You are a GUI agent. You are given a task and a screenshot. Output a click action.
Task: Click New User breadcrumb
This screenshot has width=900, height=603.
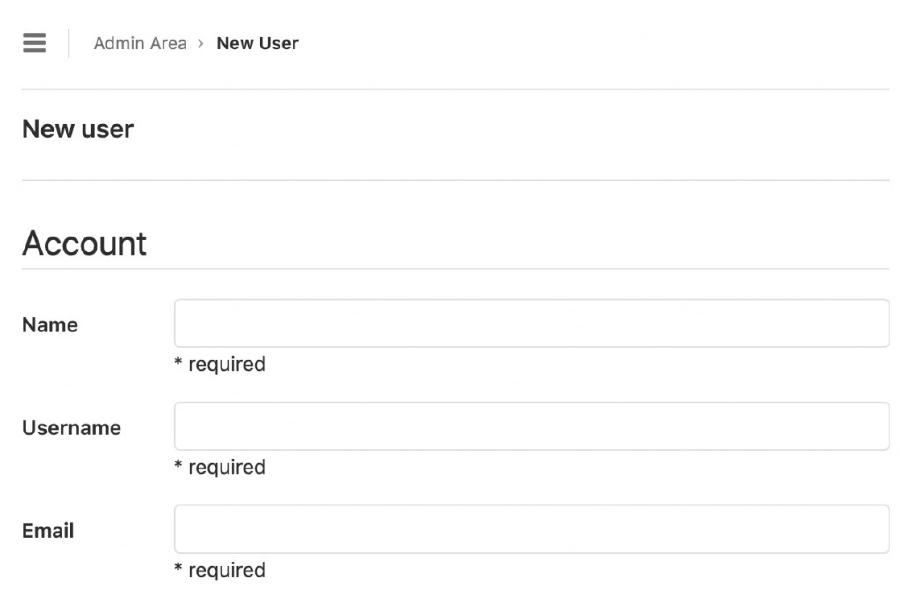257,43
